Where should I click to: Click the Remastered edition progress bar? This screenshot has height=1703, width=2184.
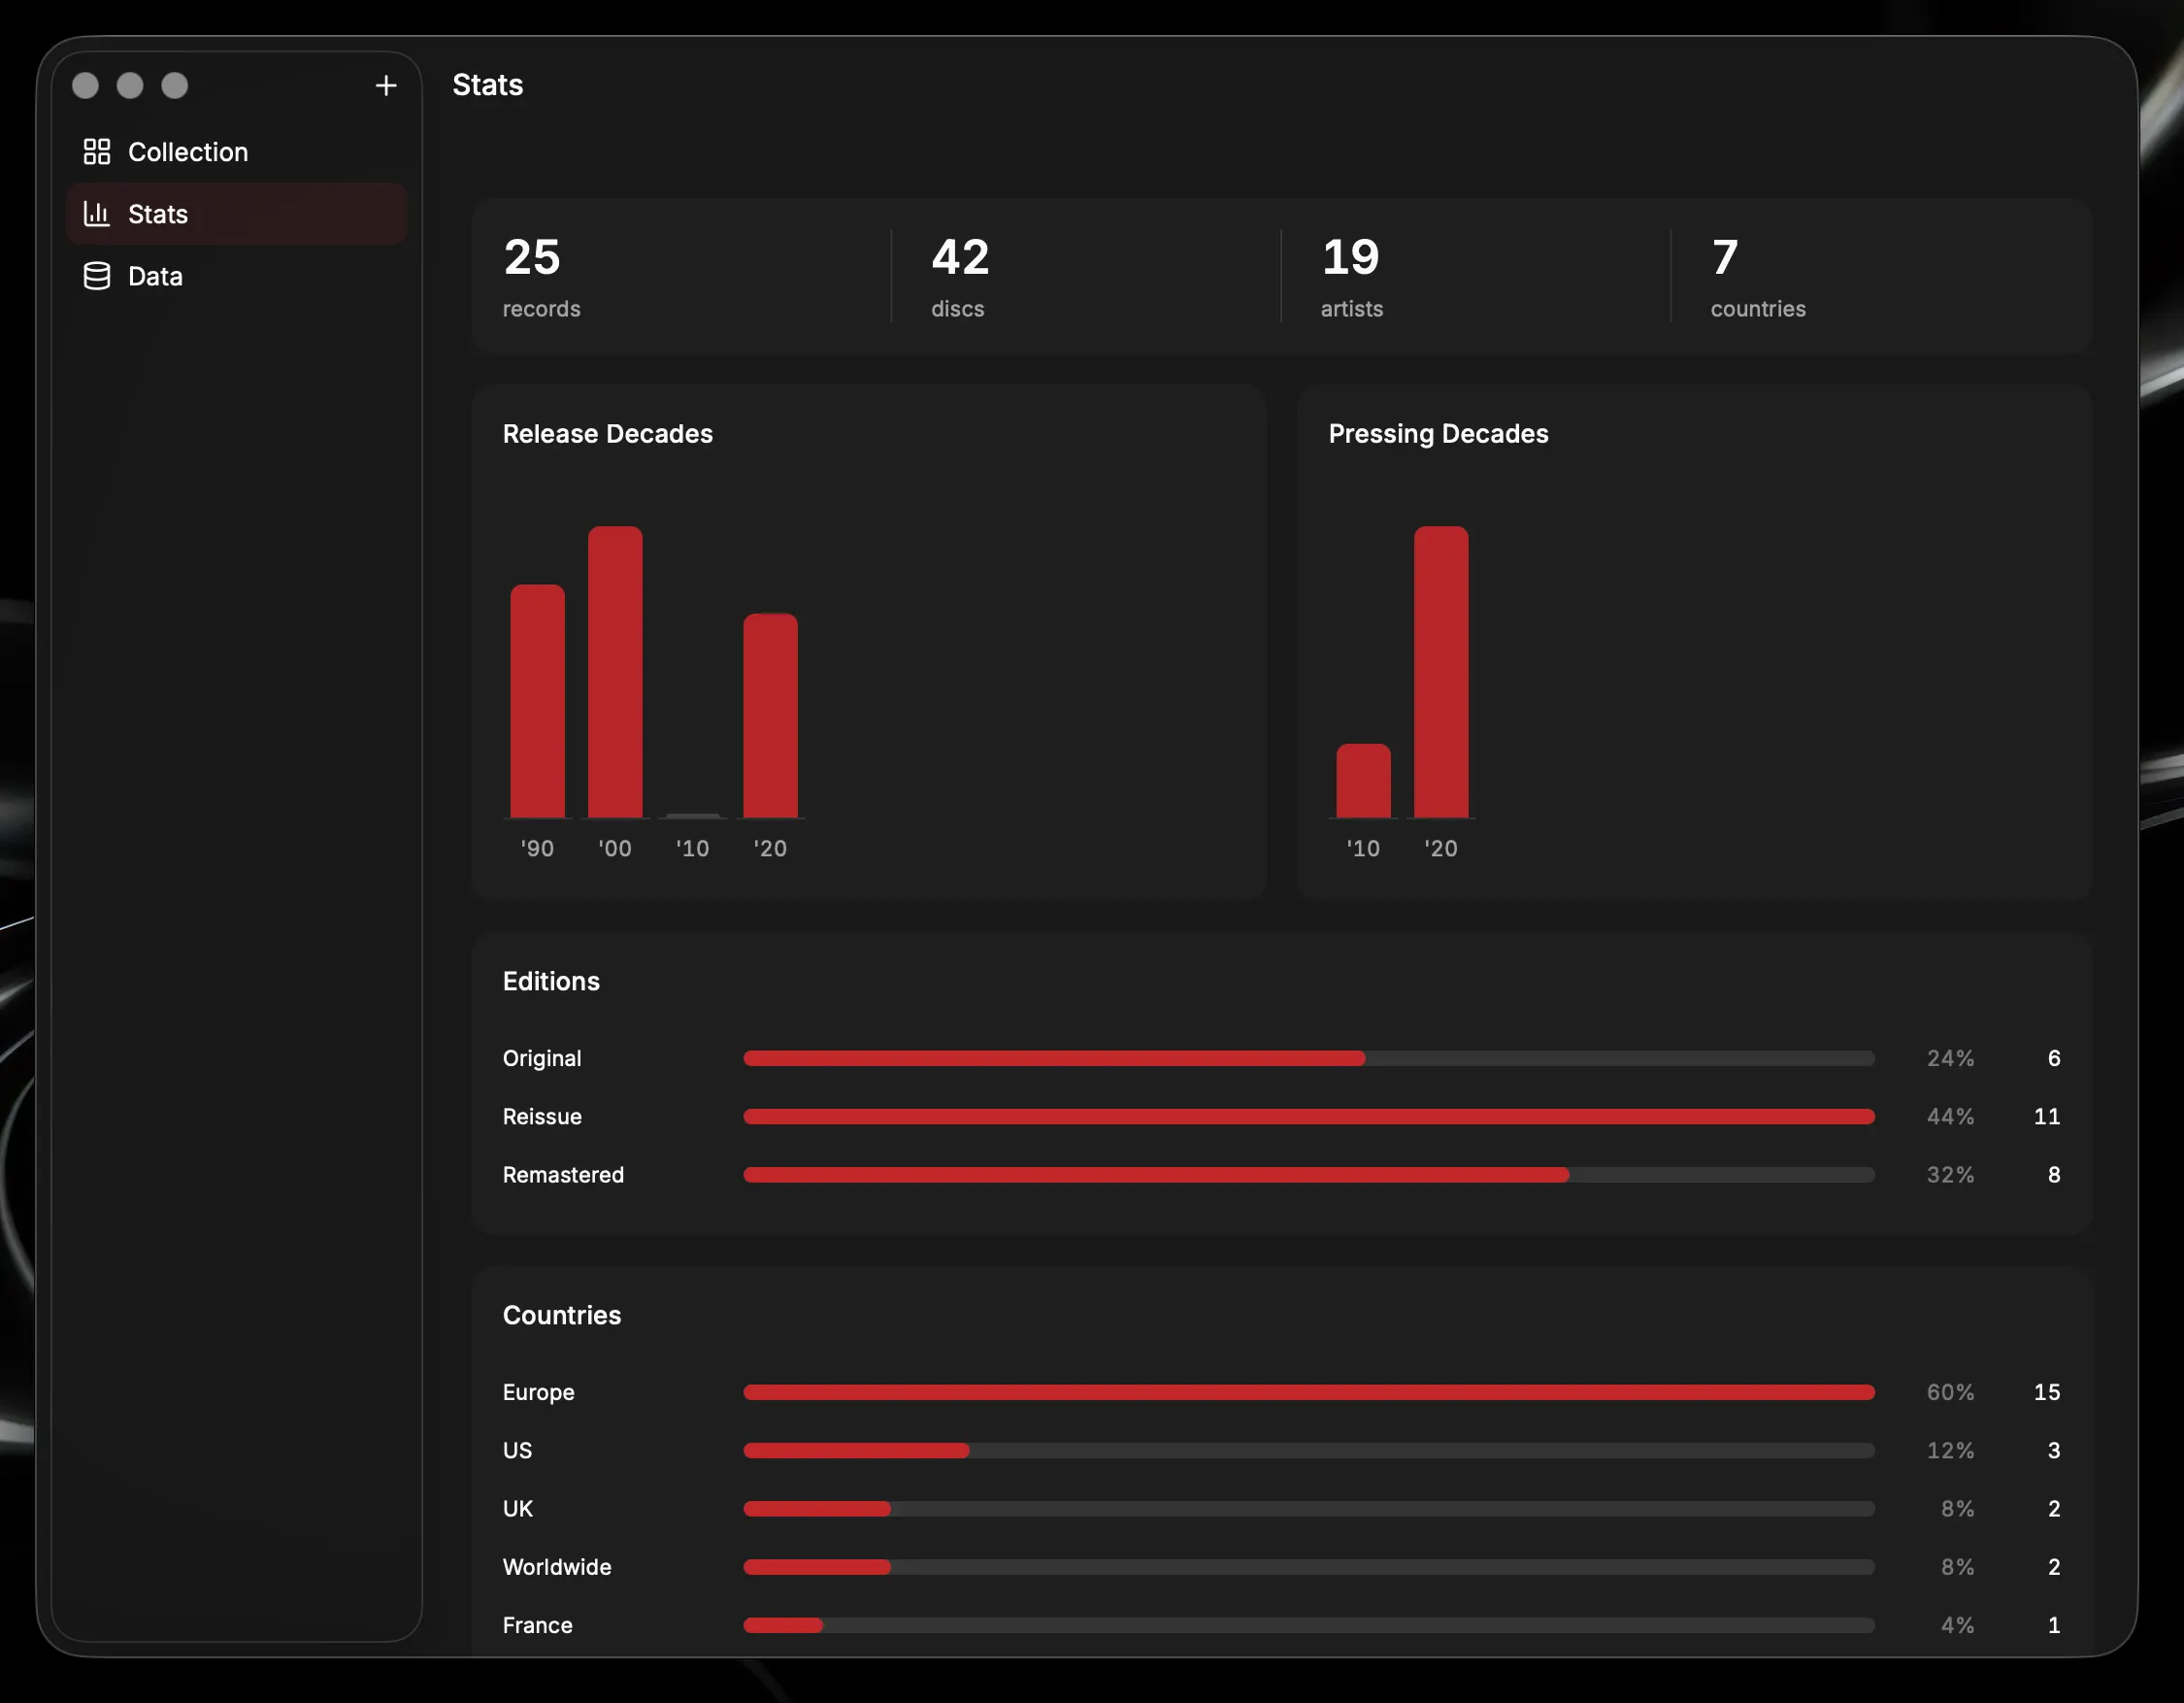click(x=1309, y=1175)
